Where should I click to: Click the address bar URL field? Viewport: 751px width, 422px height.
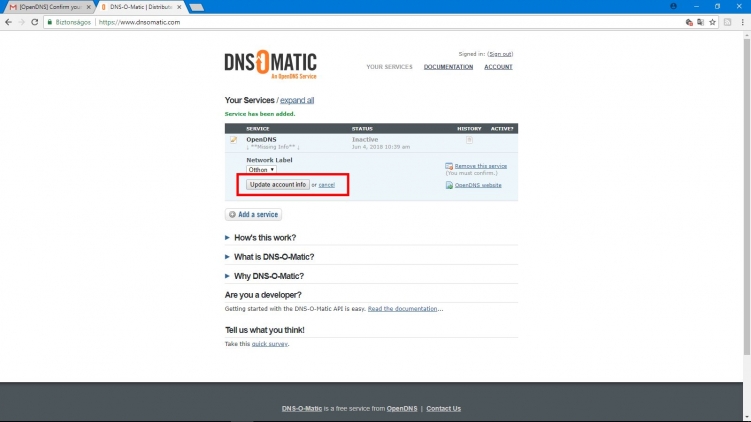click(x=383, y=22)
